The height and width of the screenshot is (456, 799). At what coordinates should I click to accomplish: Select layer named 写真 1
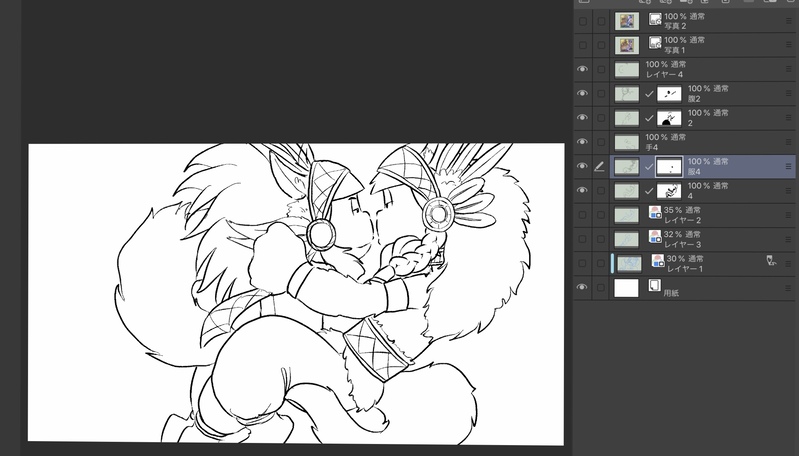(675, 50)
